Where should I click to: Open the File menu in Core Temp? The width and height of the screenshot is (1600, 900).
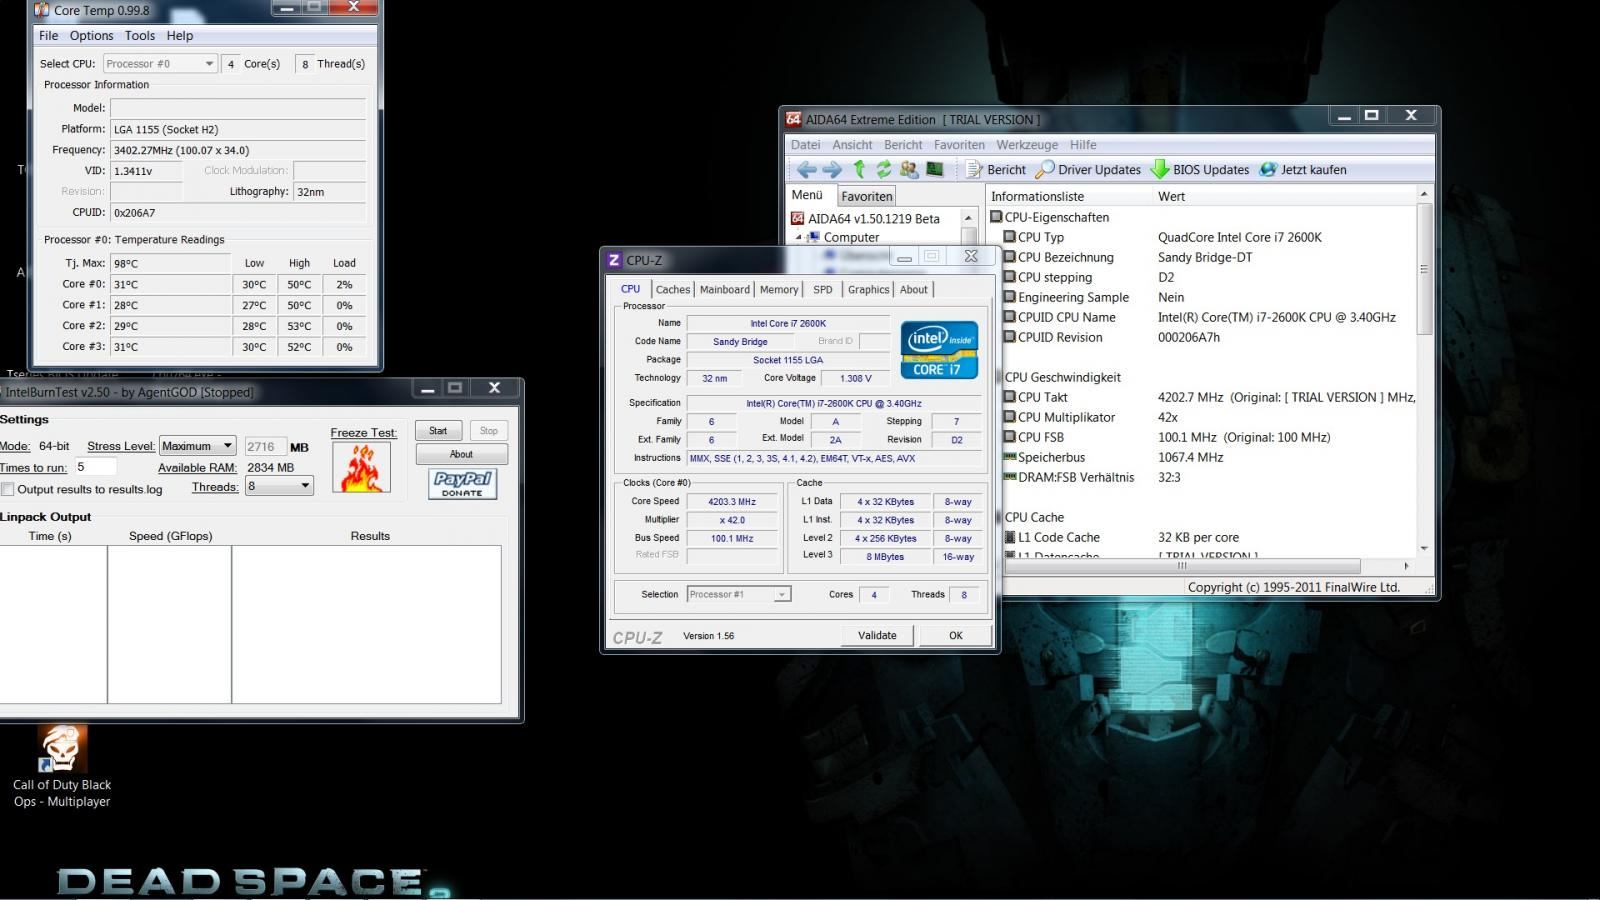(x=48, y=35)
